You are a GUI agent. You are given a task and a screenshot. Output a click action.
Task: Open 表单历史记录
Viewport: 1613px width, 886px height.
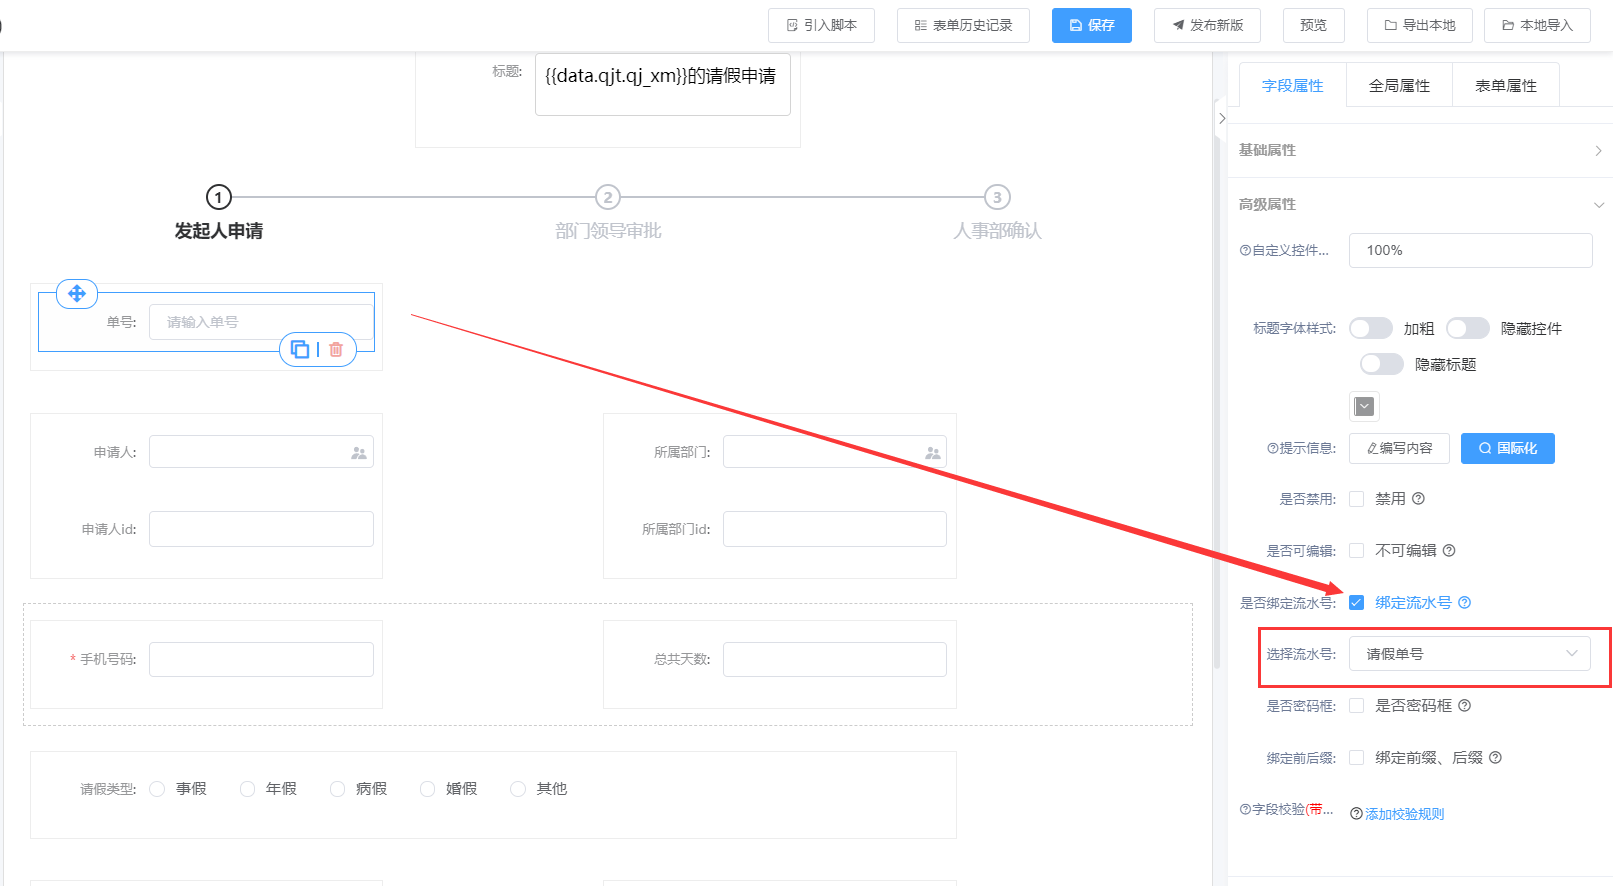963,25
